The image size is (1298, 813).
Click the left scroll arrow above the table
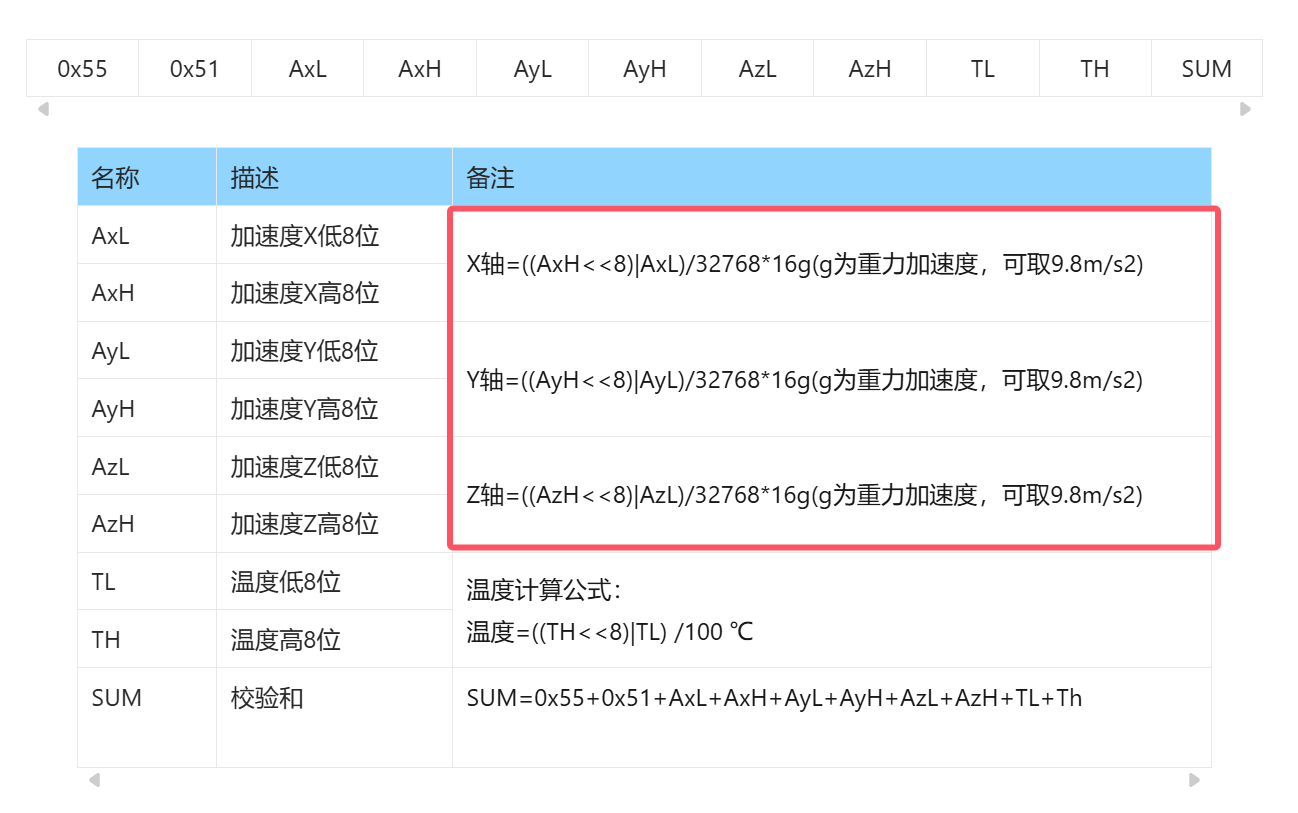click(x=41, y=107)
